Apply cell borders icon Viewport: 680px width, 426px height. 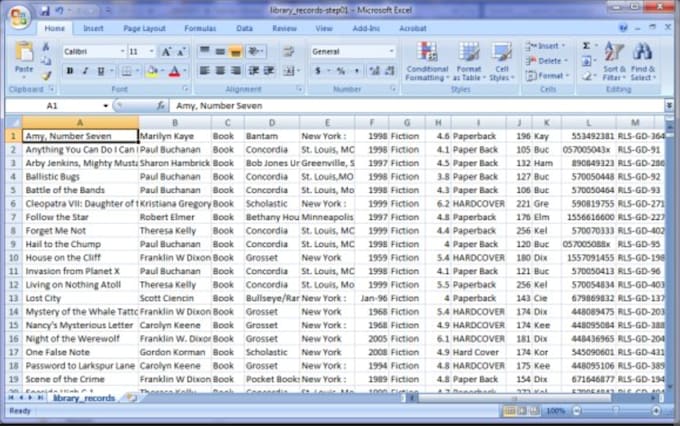[126, 71]
